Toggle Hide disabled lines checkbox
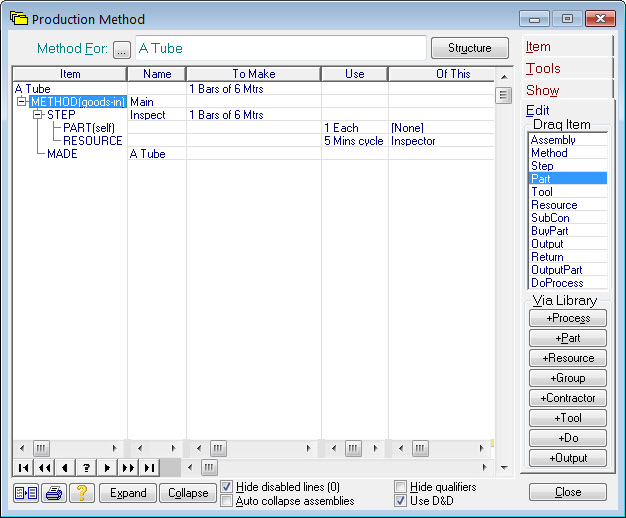This screenshot has height=518, width=626. tap(226, 486)
